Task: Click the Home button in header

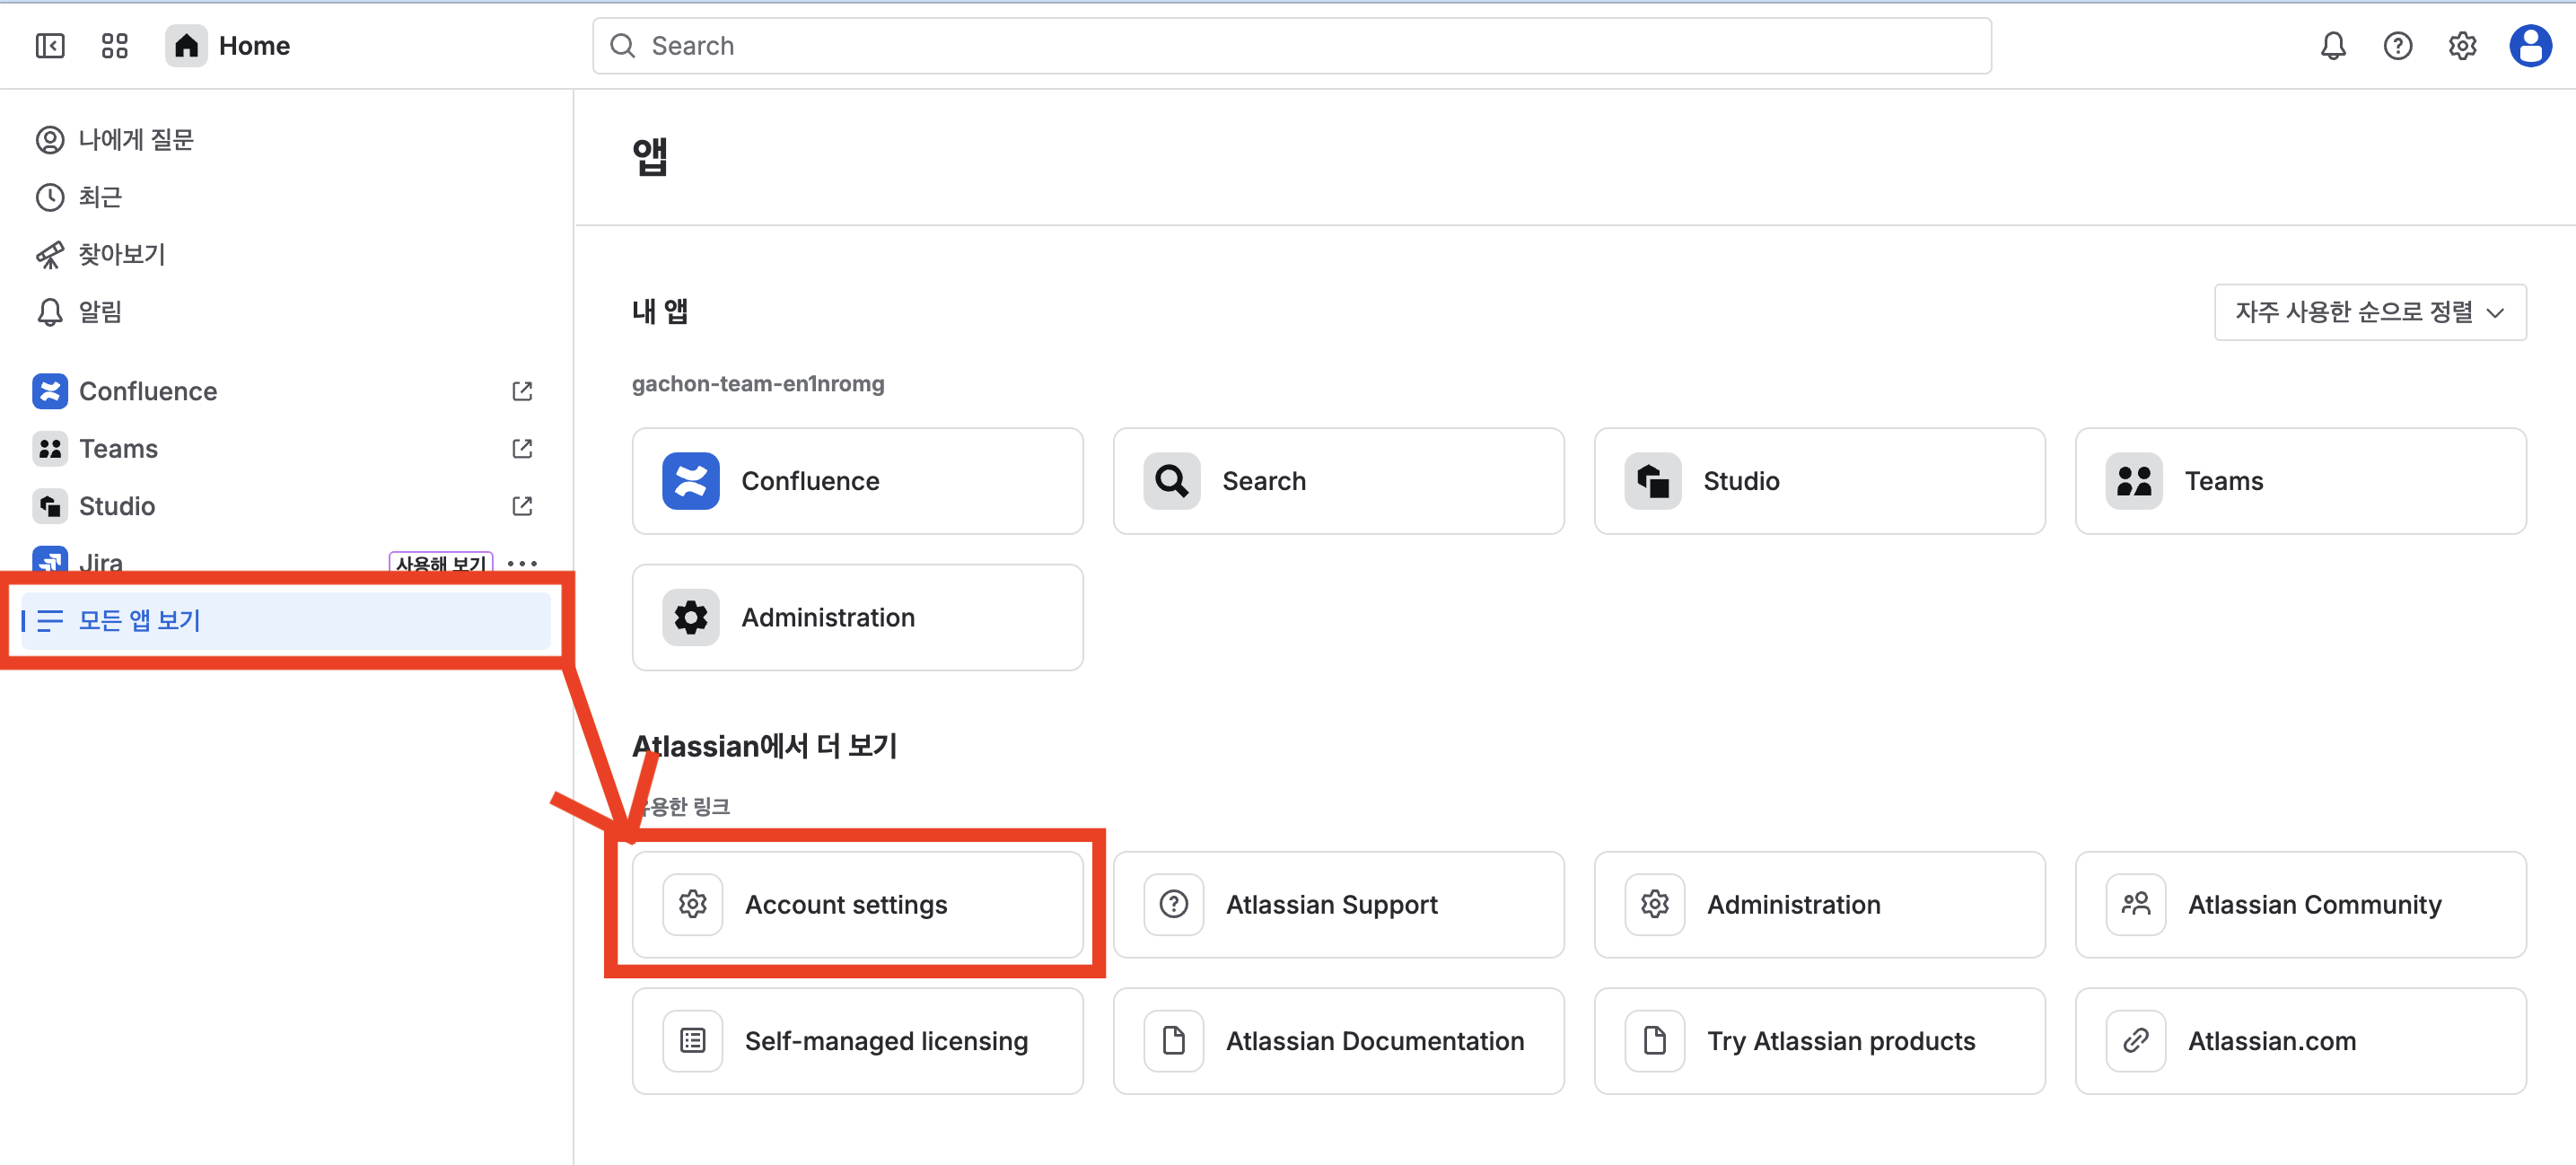Action: click(x=230, y=46)
